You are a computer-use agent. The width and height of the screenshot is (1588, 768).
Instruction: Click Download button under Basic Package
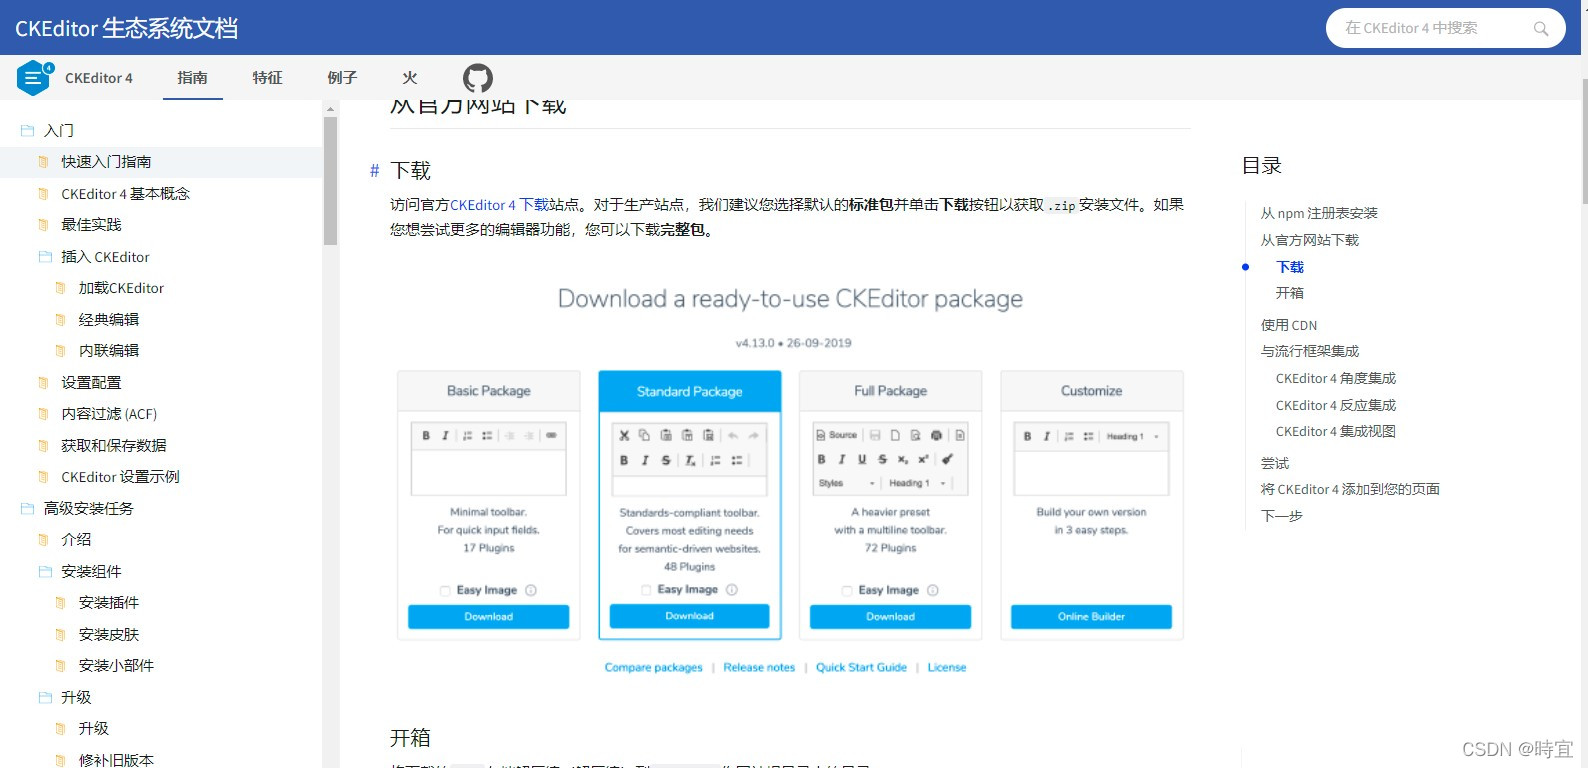489,617
